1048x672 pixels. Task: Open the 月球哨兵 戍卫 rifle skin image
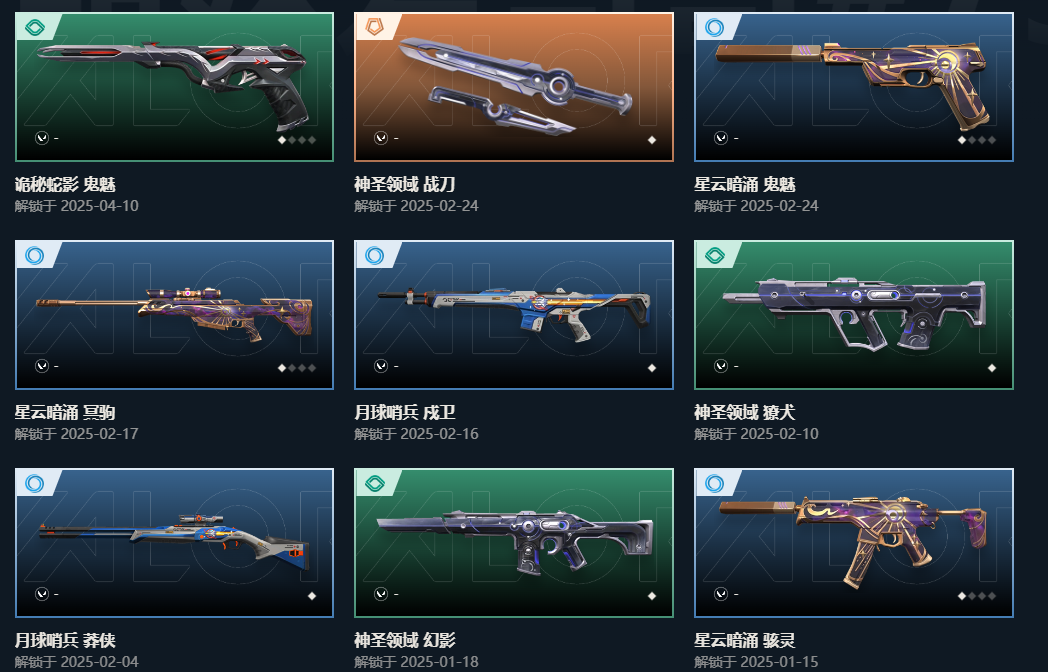513,315
